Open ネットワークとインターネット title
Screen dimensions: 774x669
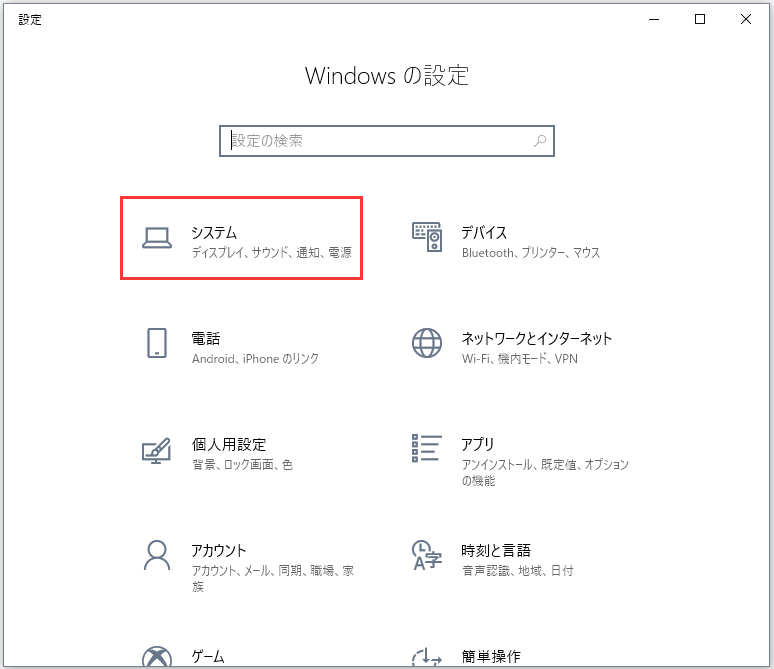coord(537,339)
